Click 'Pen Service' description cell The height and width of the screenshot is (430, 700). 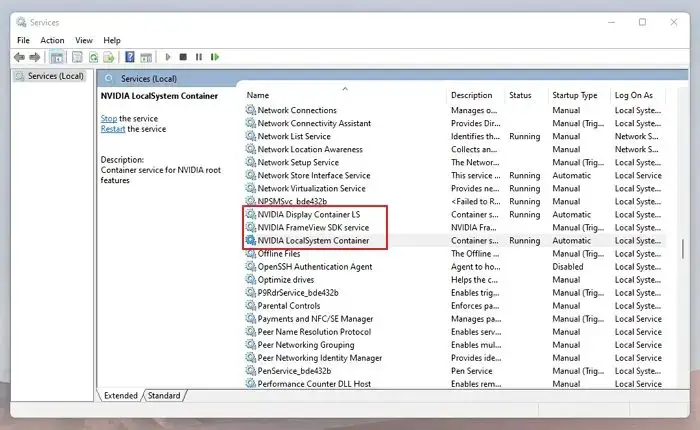471,371
